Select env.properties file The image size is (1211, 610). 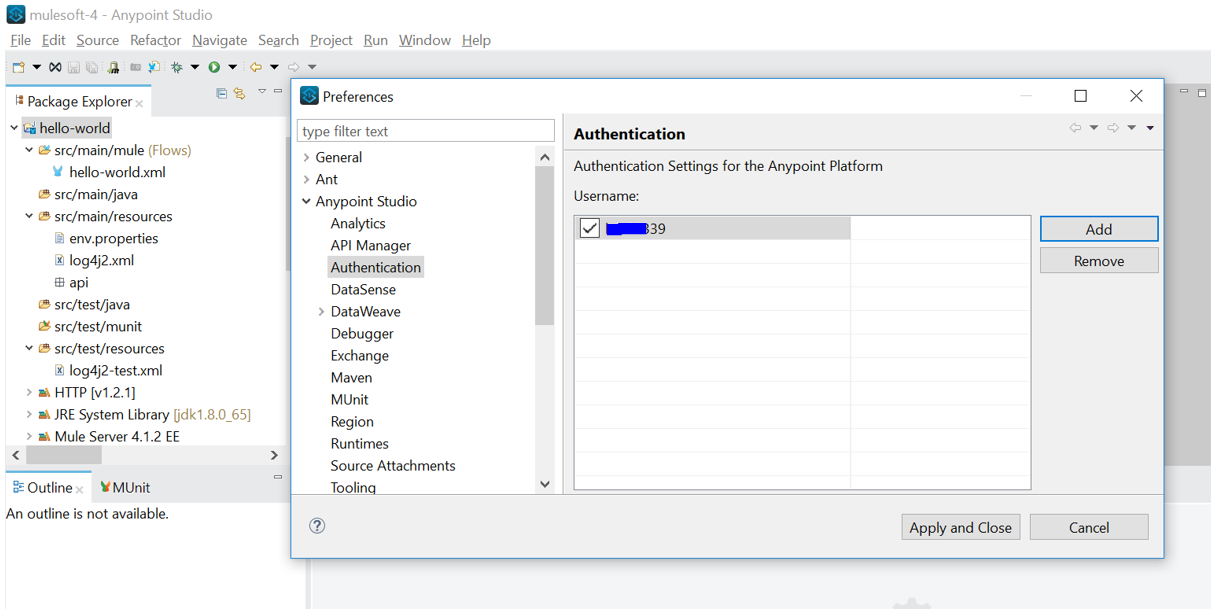pyautogui.click(x=113, y=238)
